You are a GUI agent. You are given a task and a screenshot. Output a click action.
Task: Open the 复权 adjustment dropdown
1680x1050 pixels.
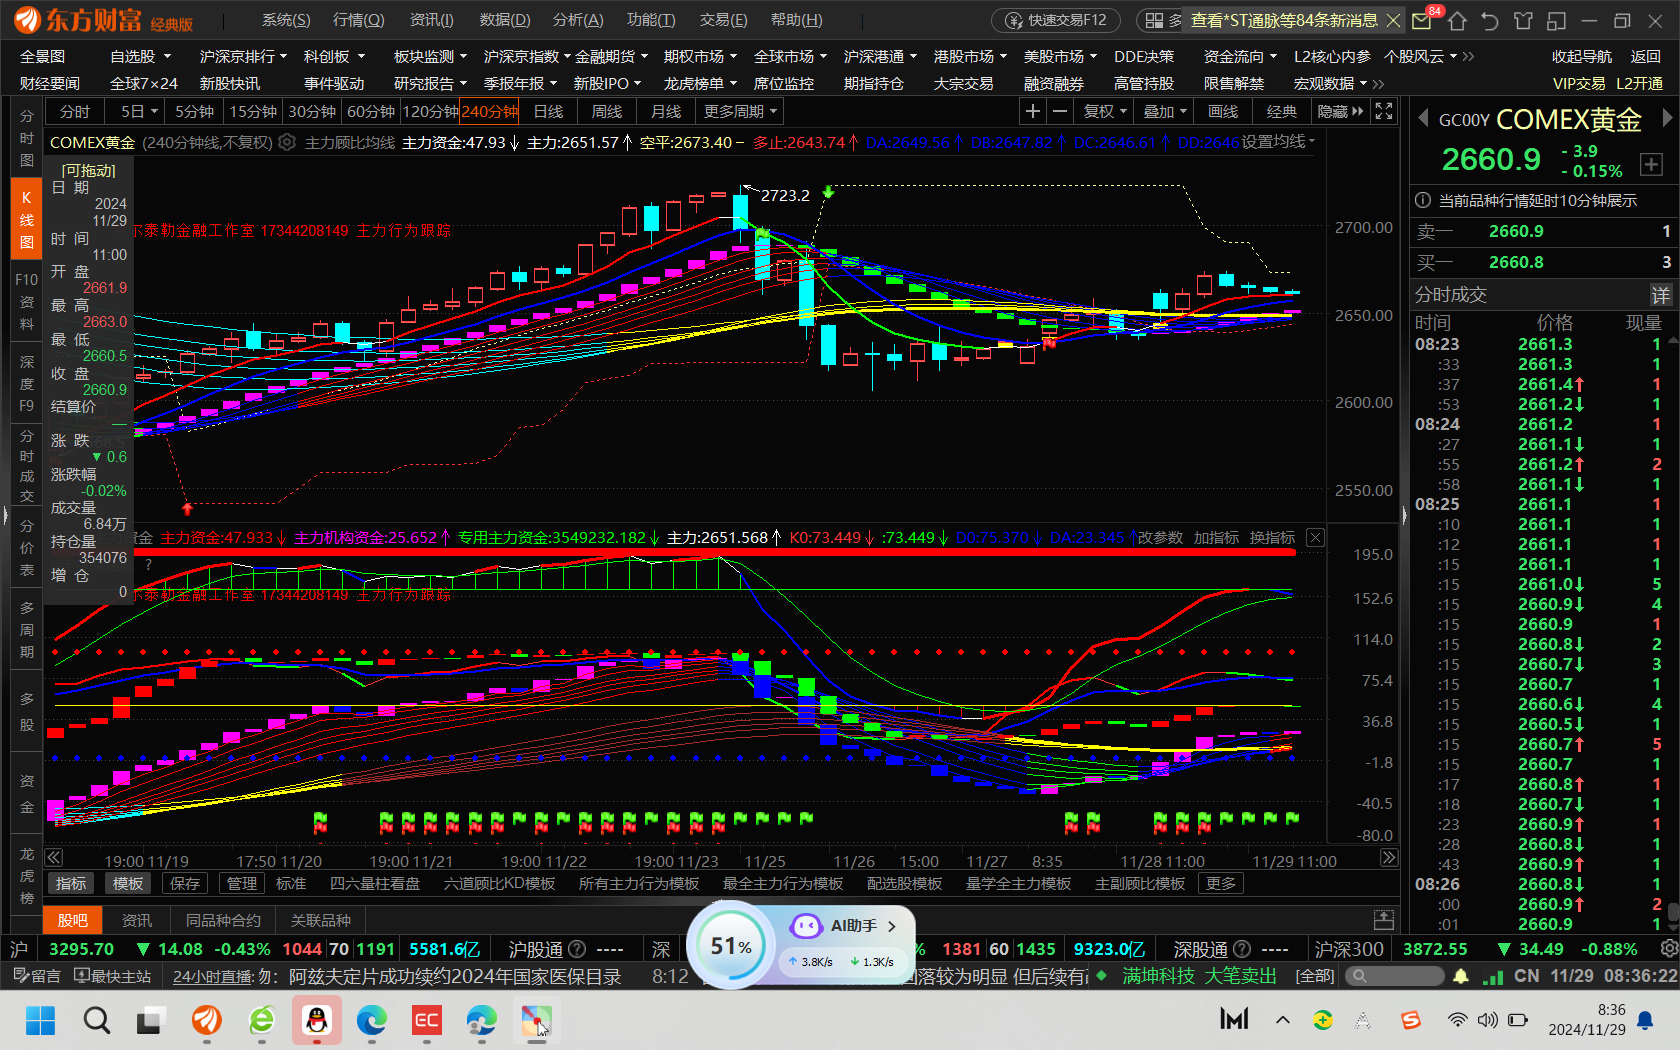(1105, 111)
